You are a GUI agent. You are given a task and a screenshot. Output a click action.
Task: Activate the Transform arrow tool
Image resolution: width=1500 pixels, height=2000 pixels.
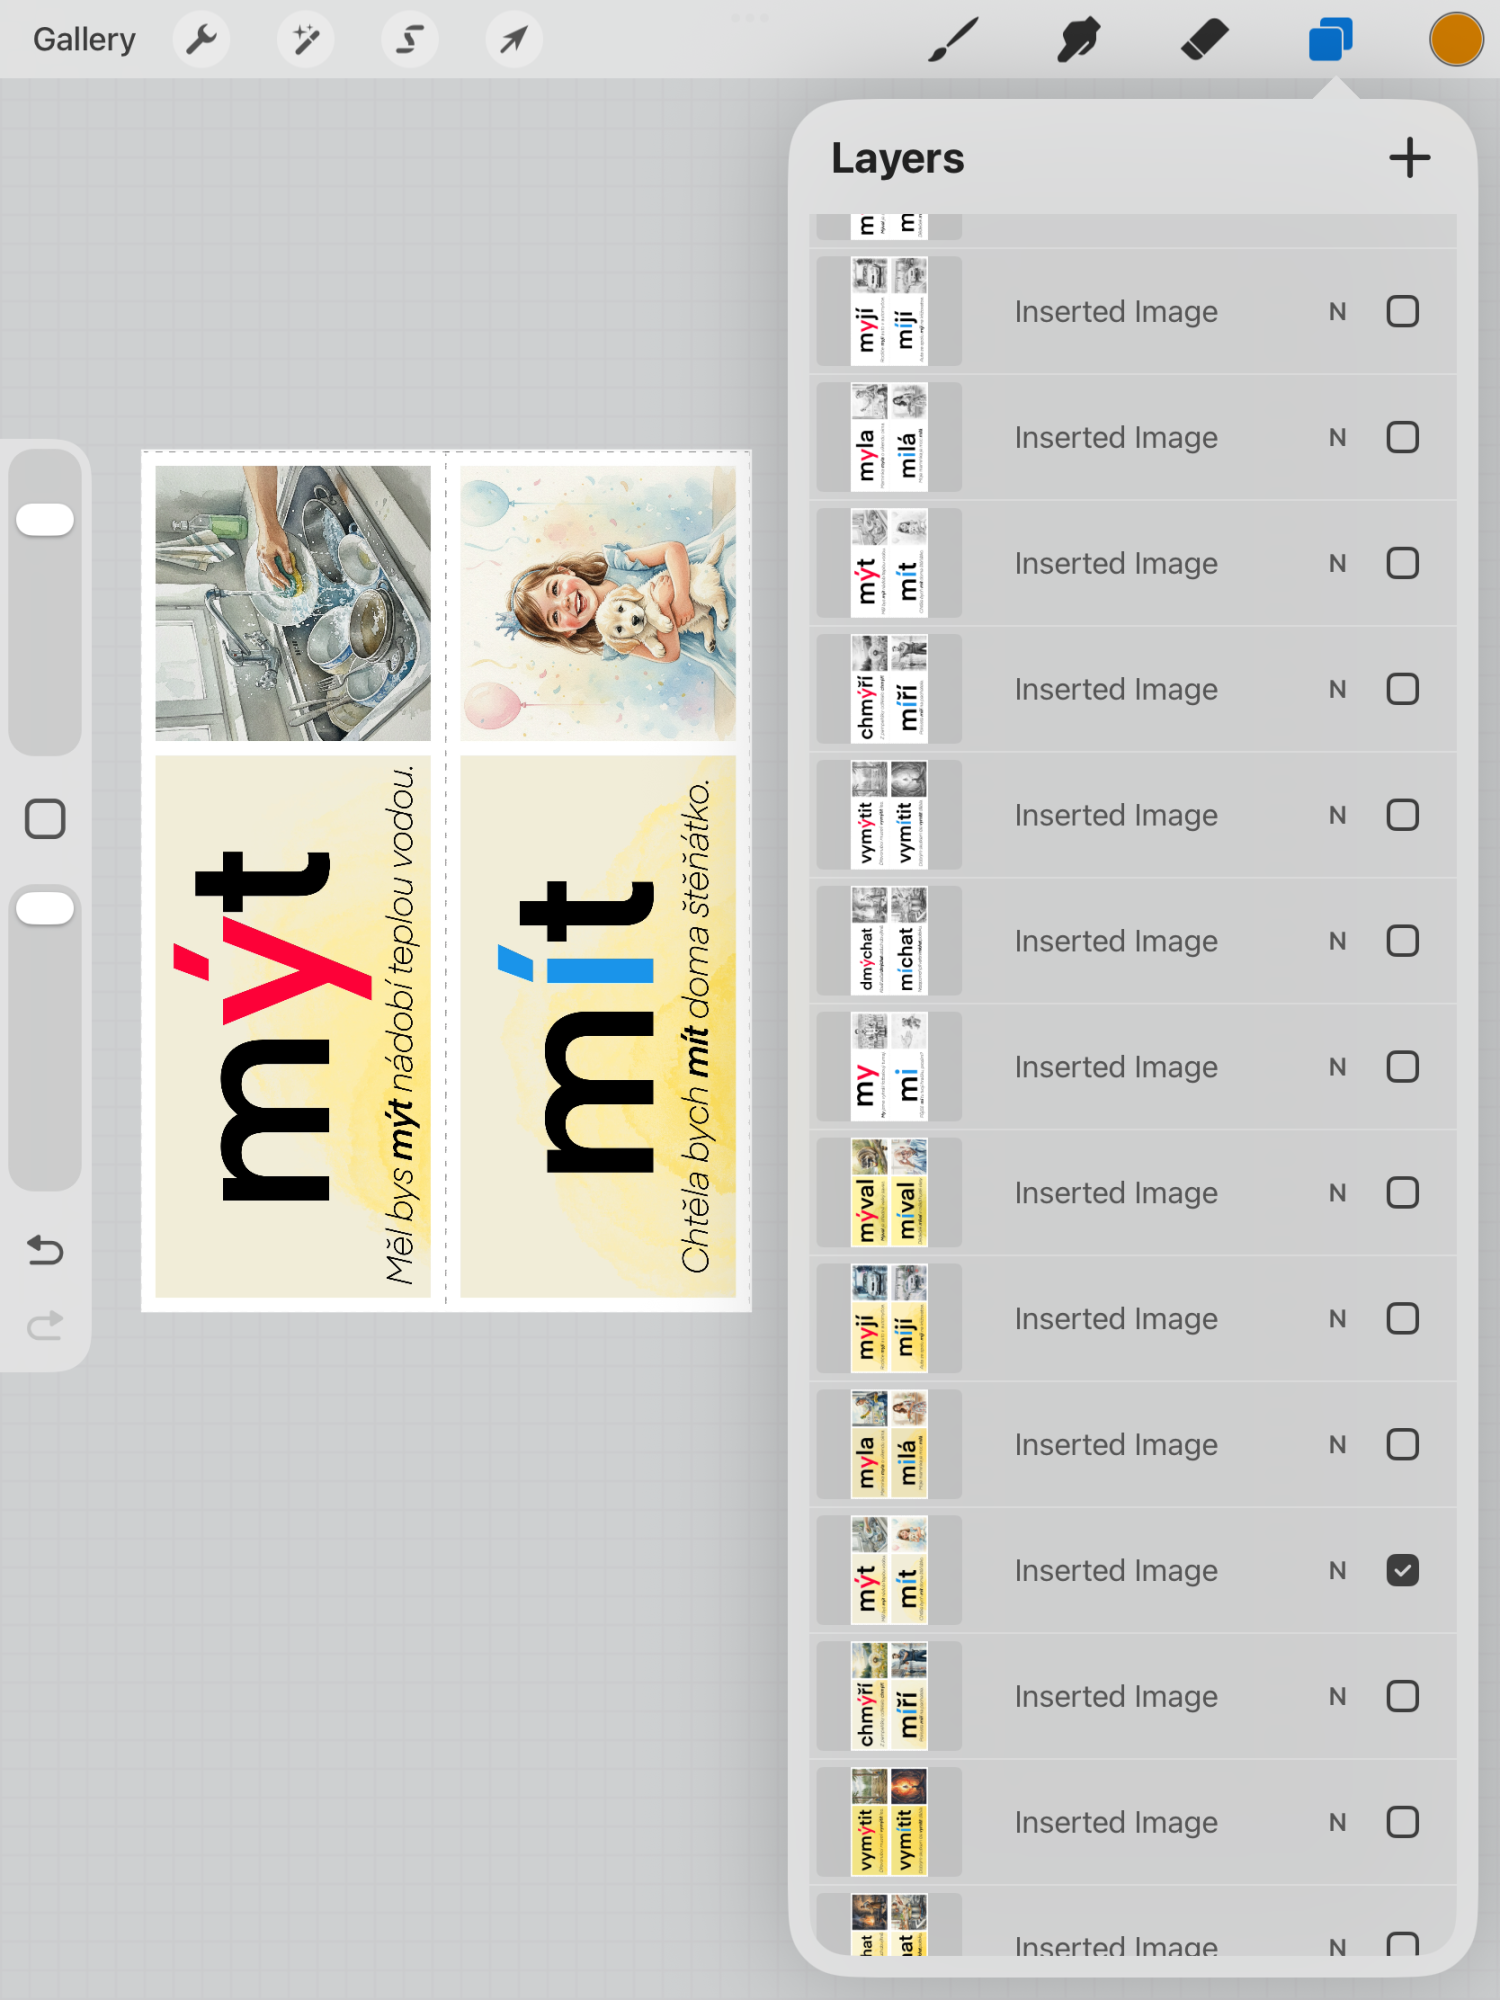513,40
